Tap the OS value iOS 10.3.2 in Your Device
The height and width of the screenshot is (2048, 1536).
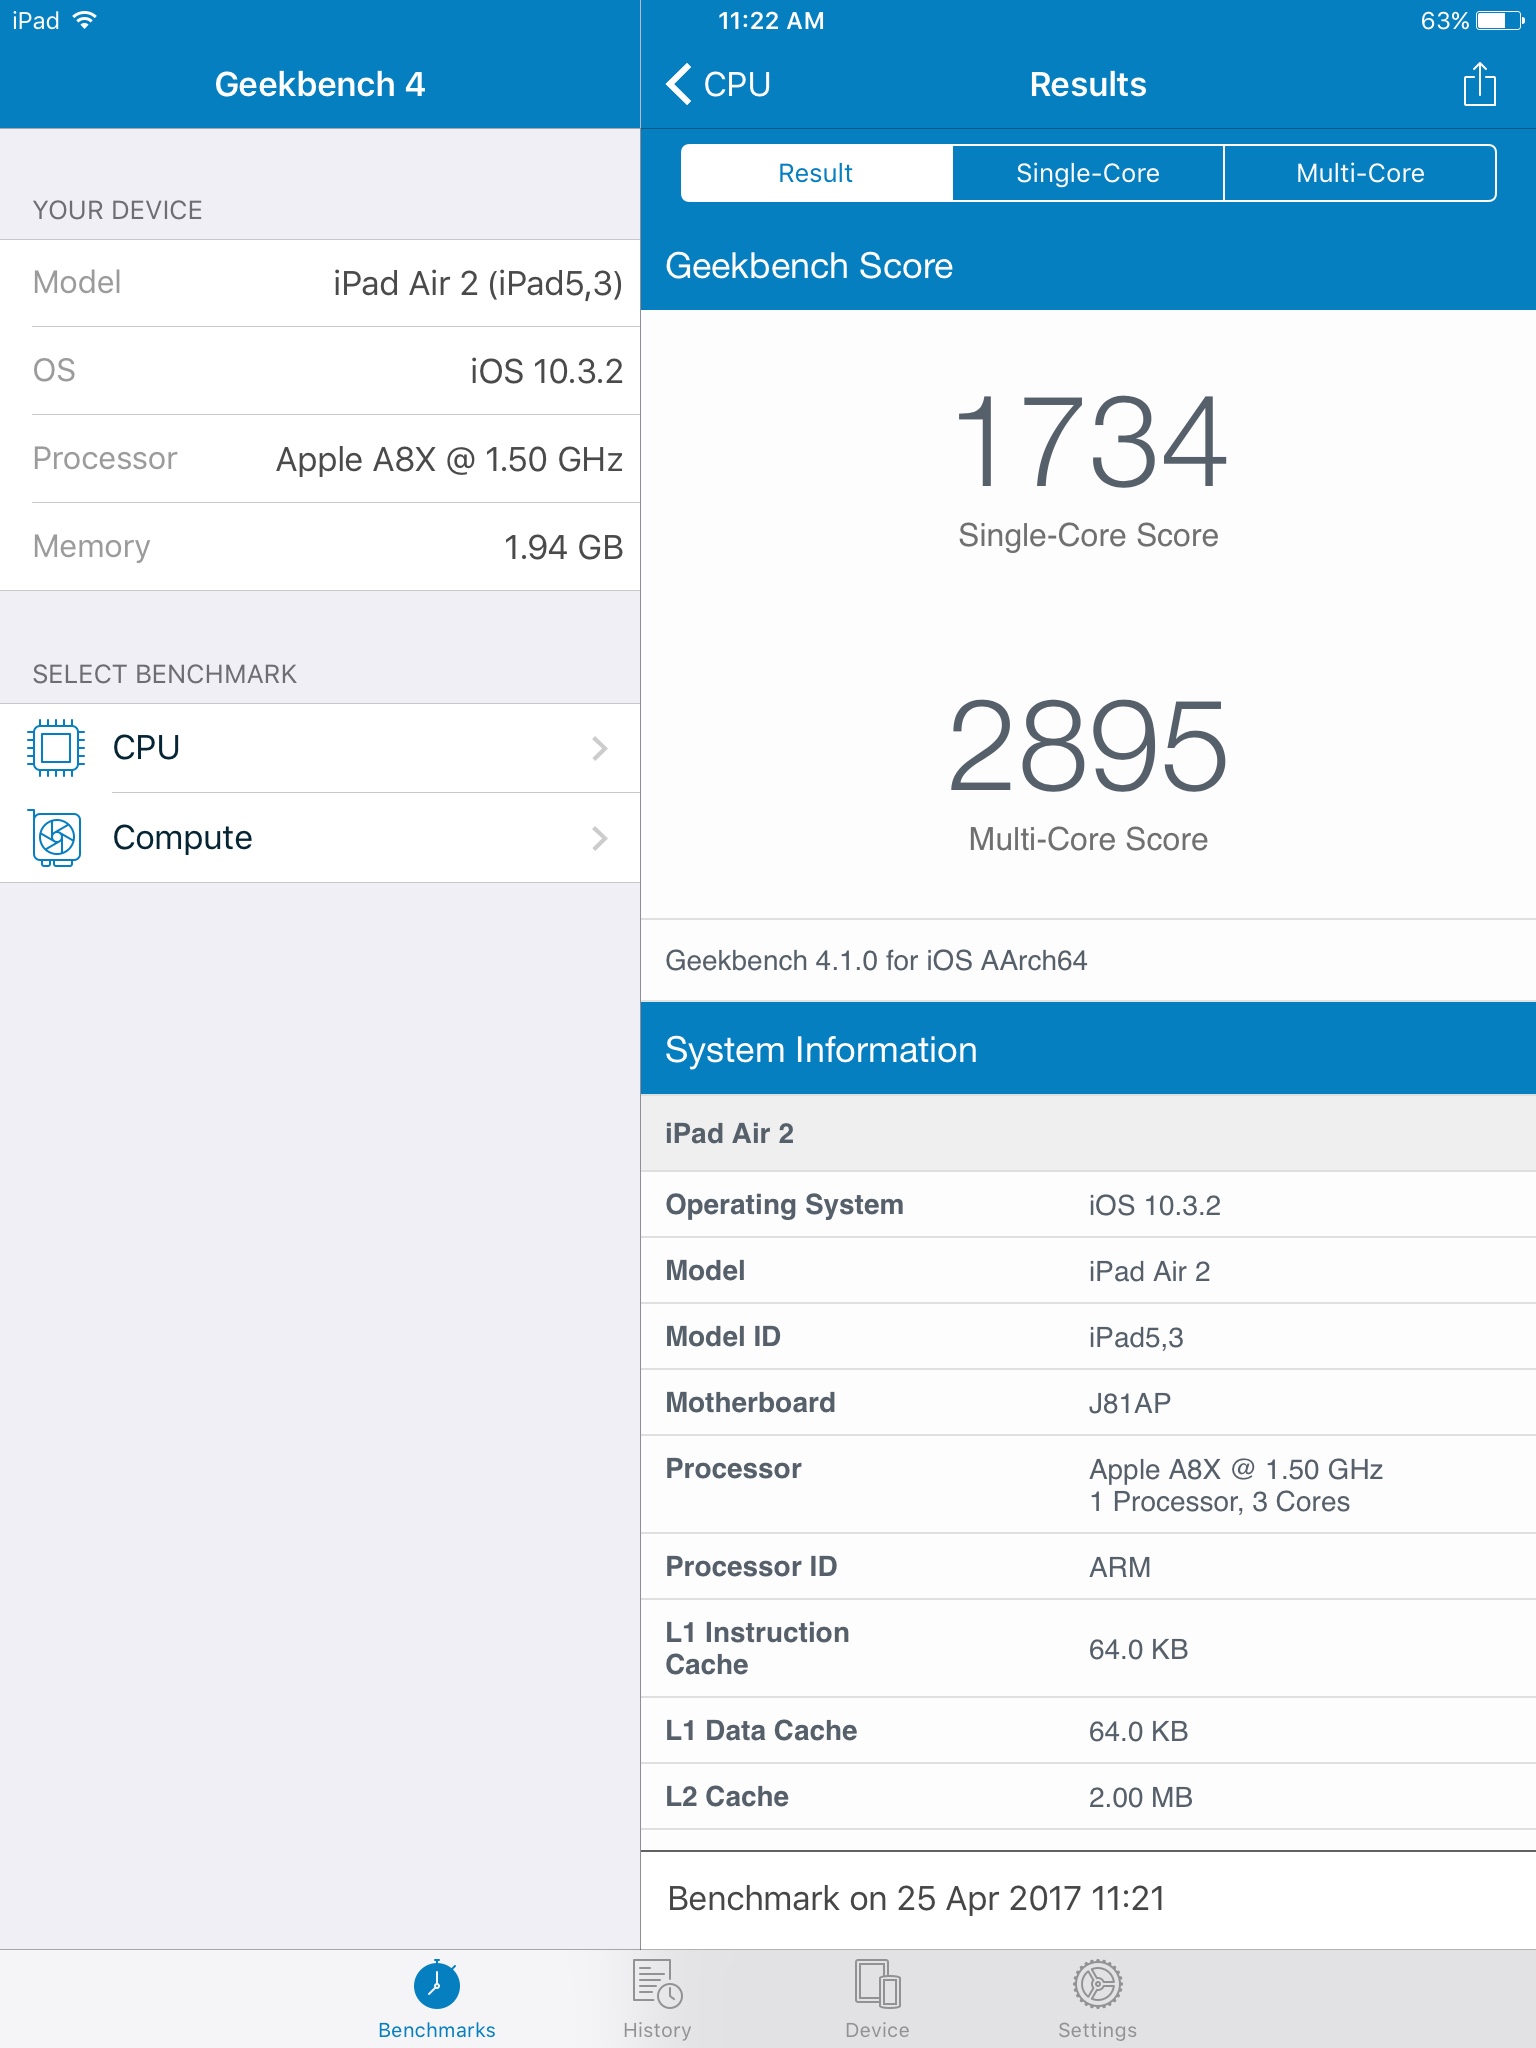546,371
